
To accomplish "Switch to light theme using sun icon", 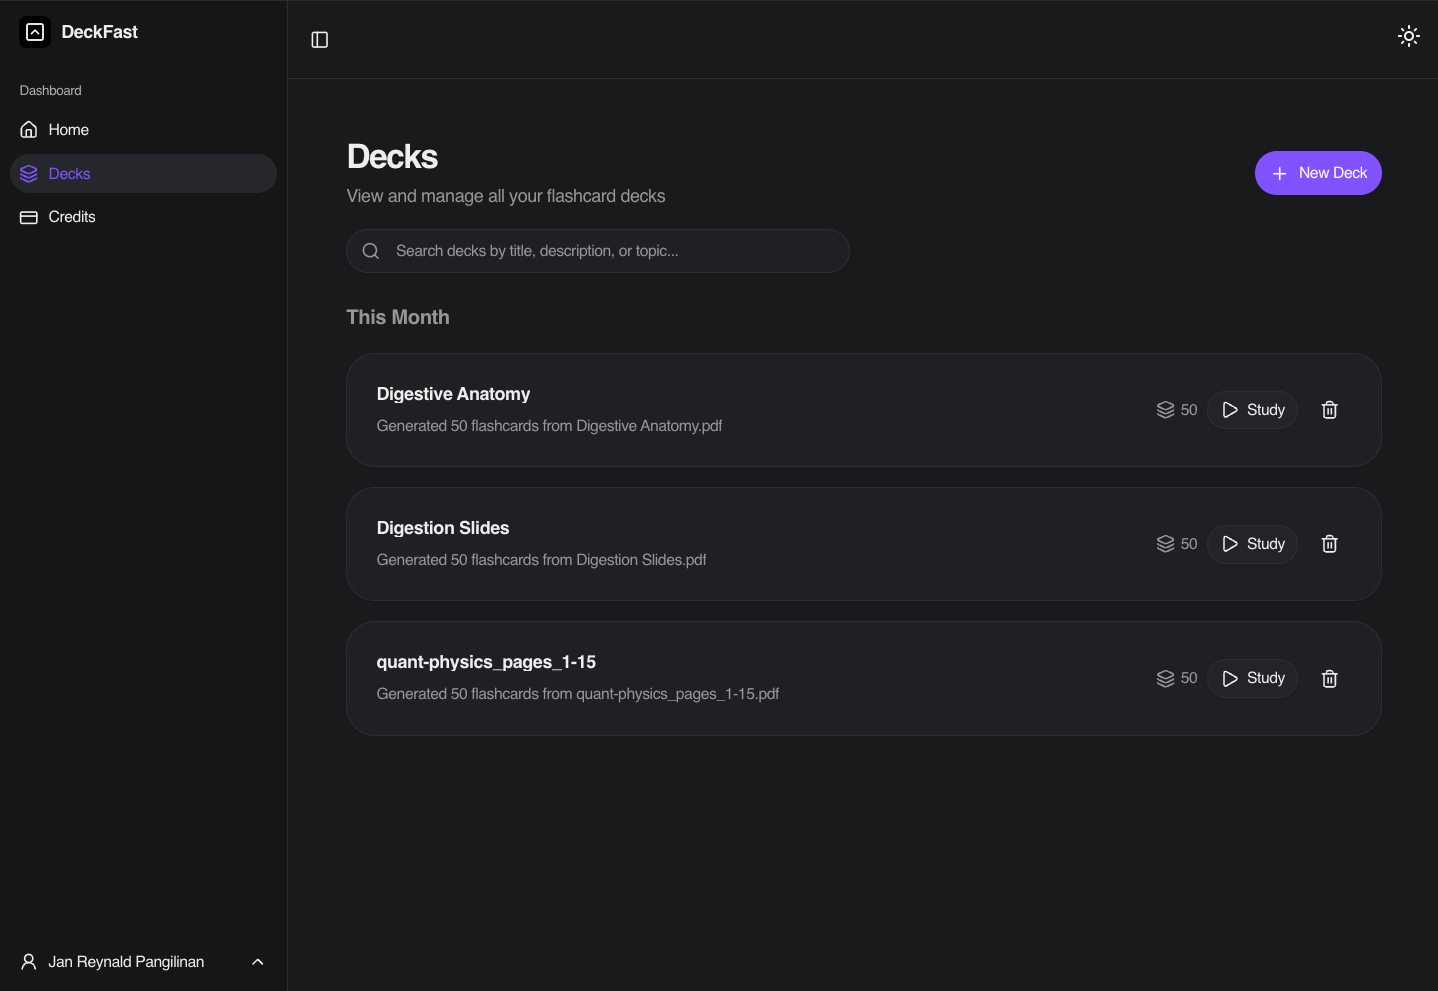I will pyautogui.click(x=1408, y=37).
